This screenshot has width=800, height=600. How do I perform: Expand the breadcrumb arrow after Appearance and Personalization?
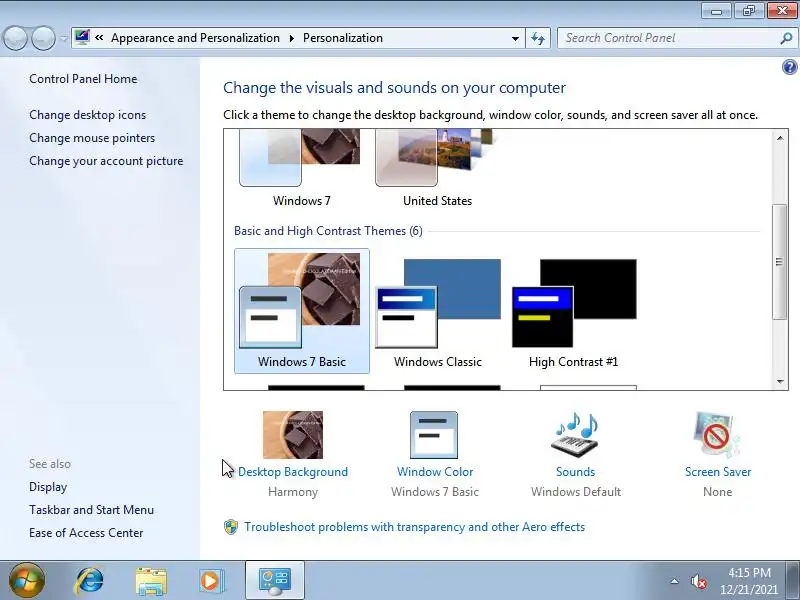click(291, 38)
